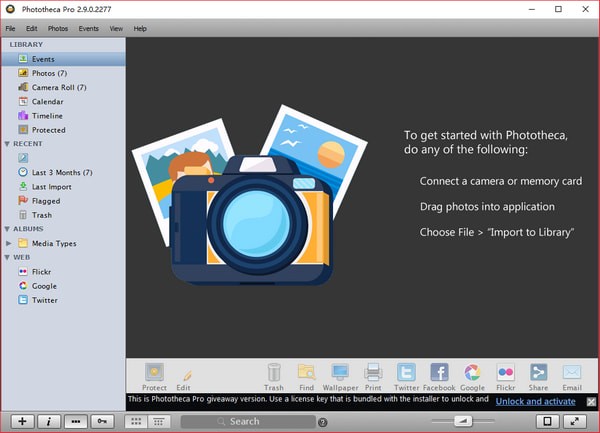Click the Protect icon in bottom toolbar

(154, 374)
